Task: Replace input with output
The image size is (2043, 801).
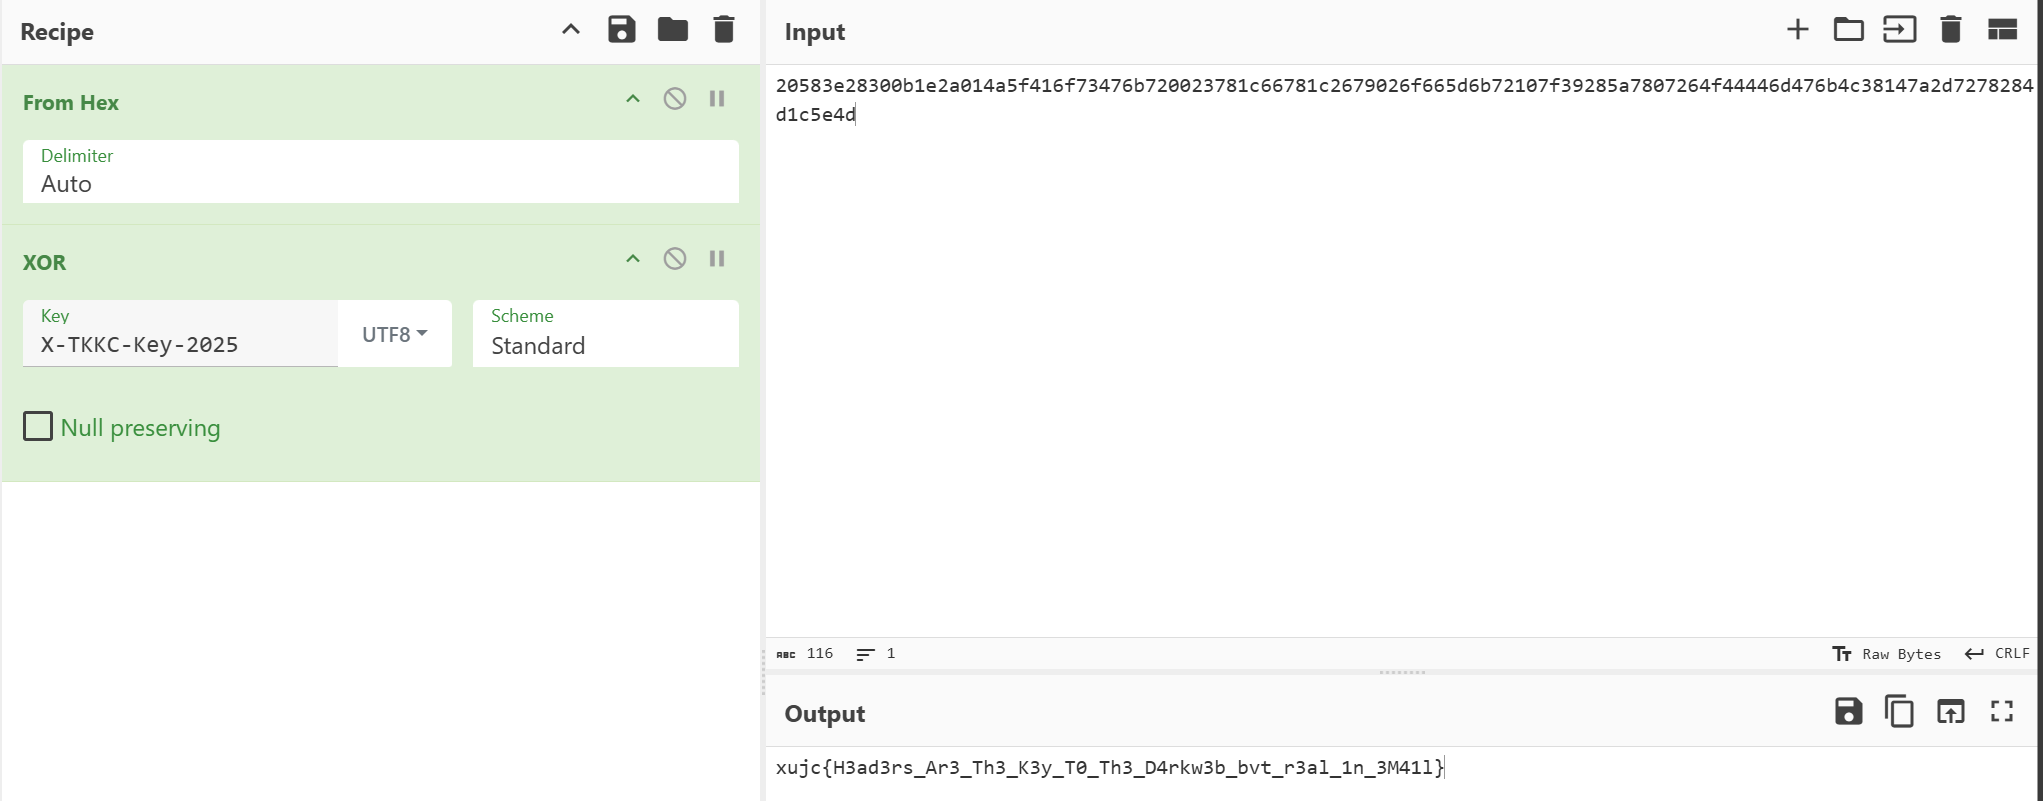Action: (1950, 712)
